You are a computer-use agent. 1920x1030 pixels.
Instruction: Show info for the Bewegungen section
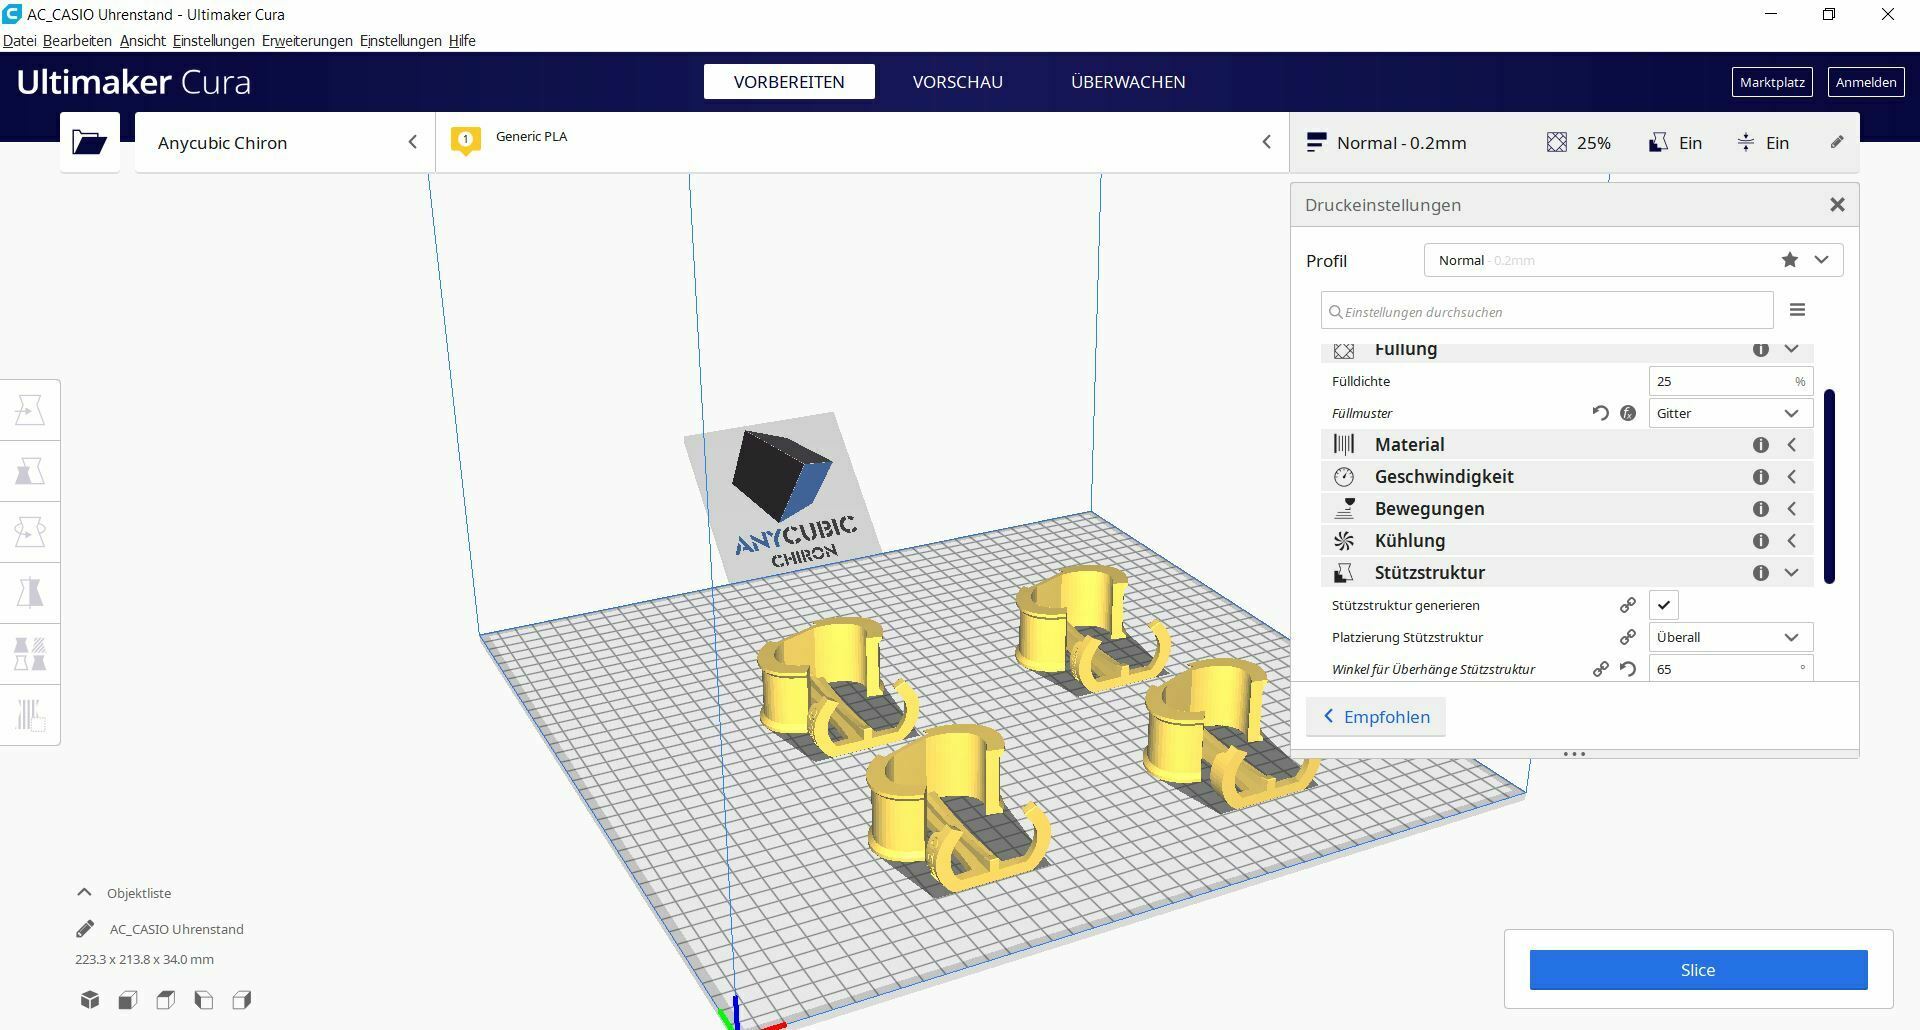pyautogui.click(x=1761, y=509)
